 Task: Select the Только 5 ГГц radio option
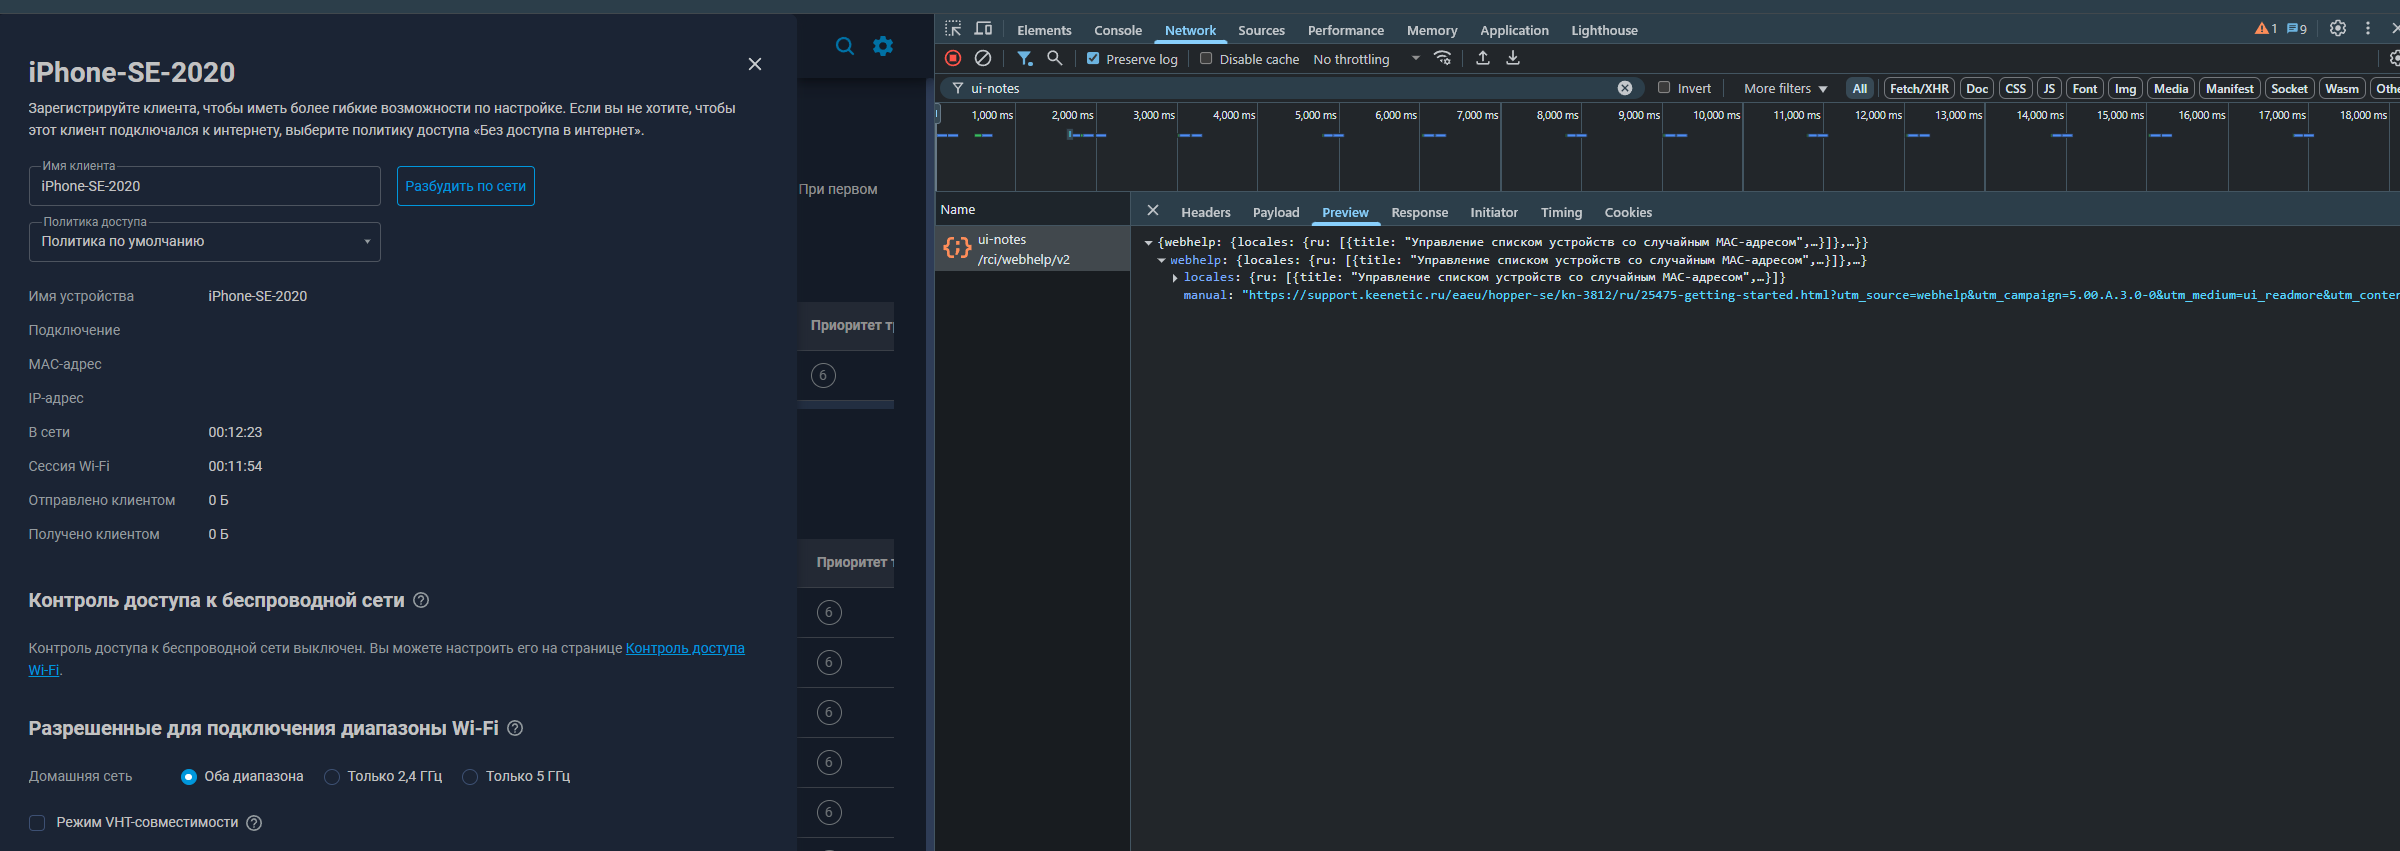pyautogui.click(x=470, y=777)
